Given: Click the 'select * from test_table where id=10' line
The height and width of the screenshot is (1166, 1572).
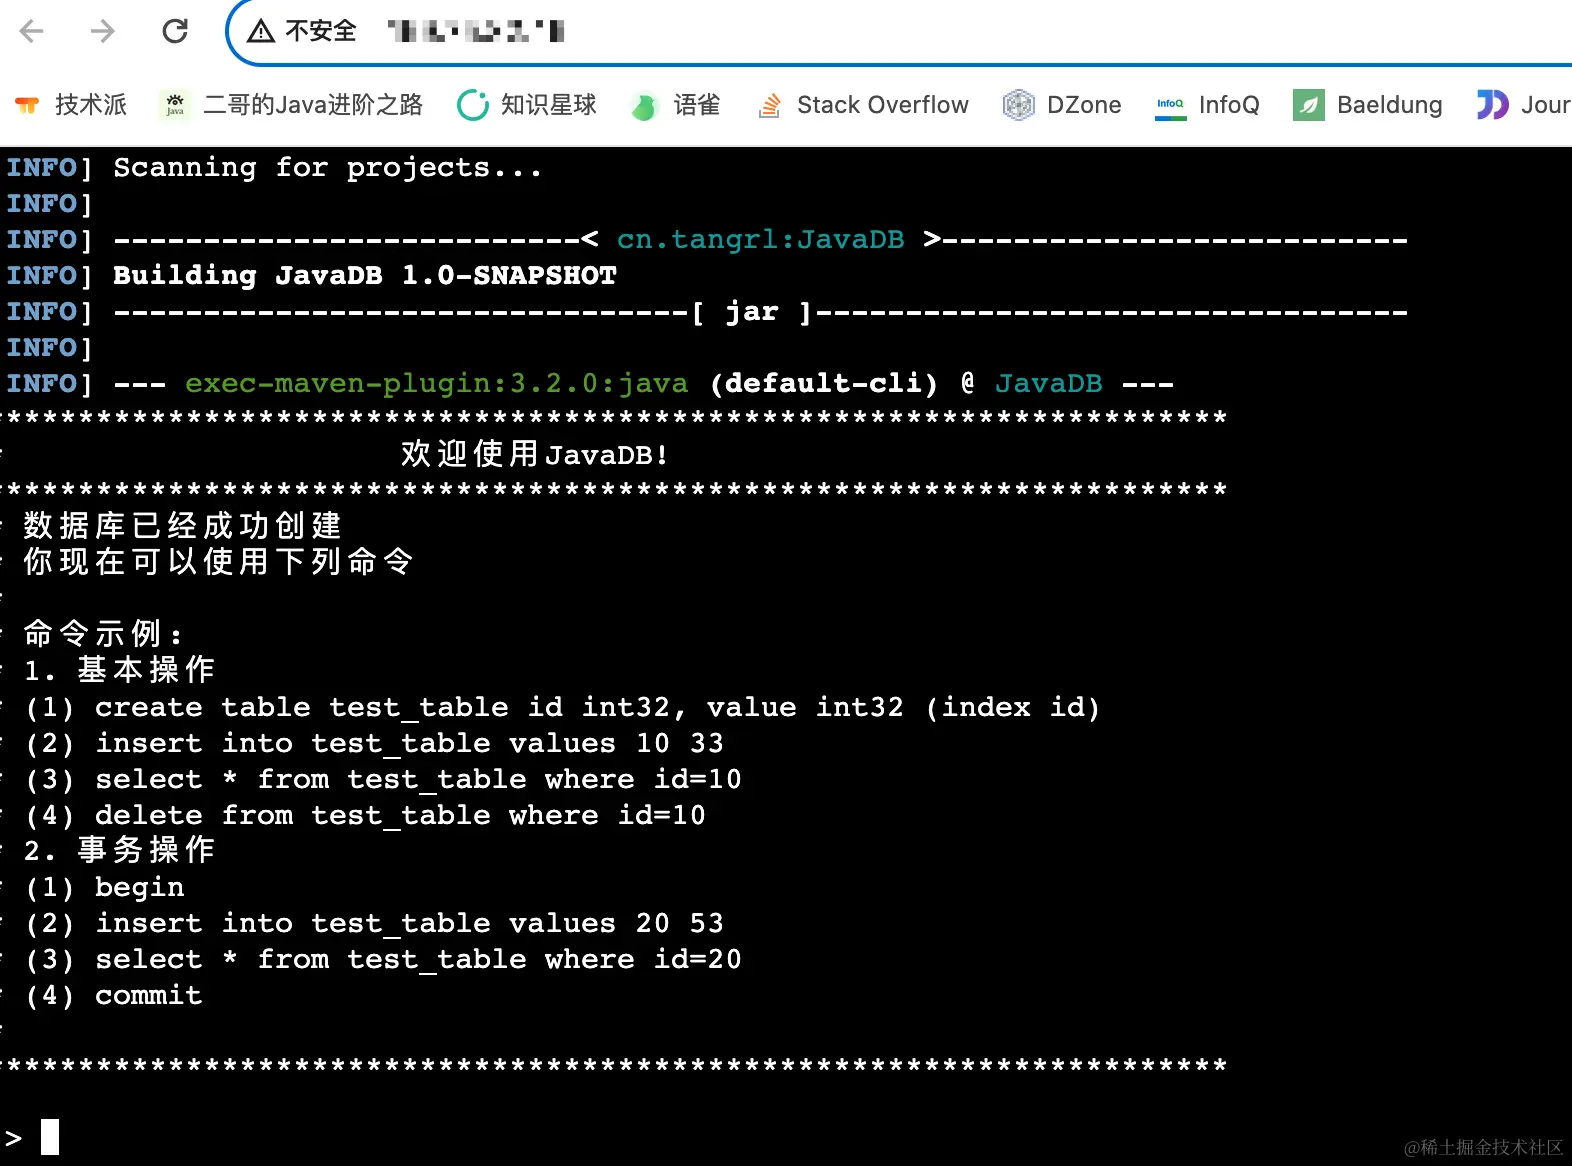Looking at the screenshot, I should tap(383, 780).
